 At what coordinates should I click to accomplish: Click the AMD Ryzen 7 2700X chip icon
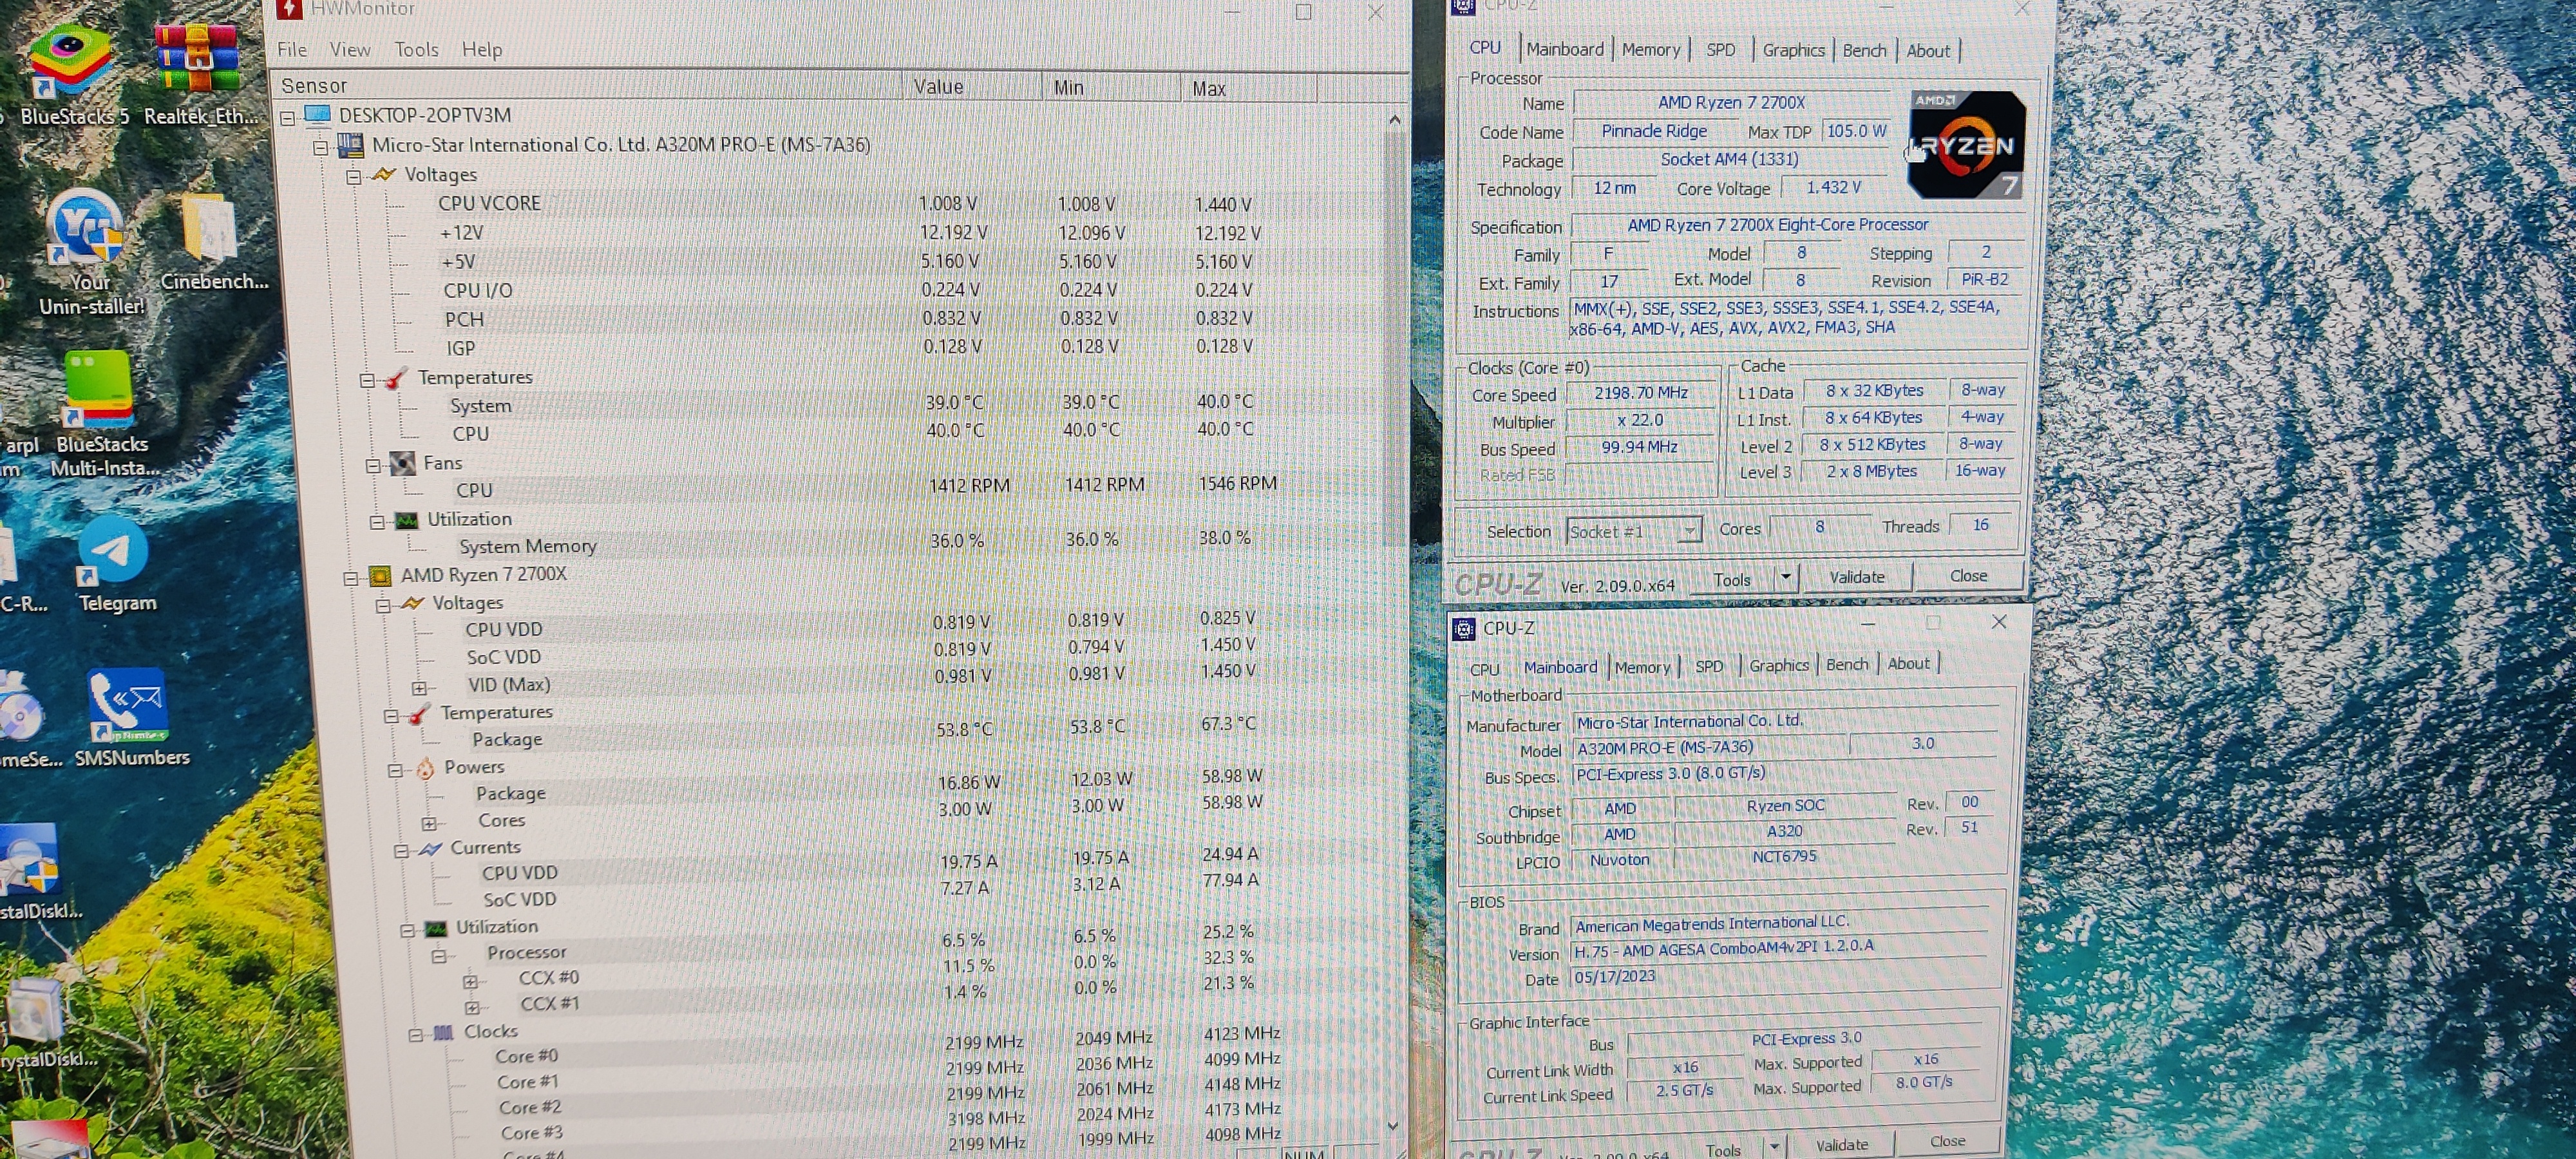380,576
